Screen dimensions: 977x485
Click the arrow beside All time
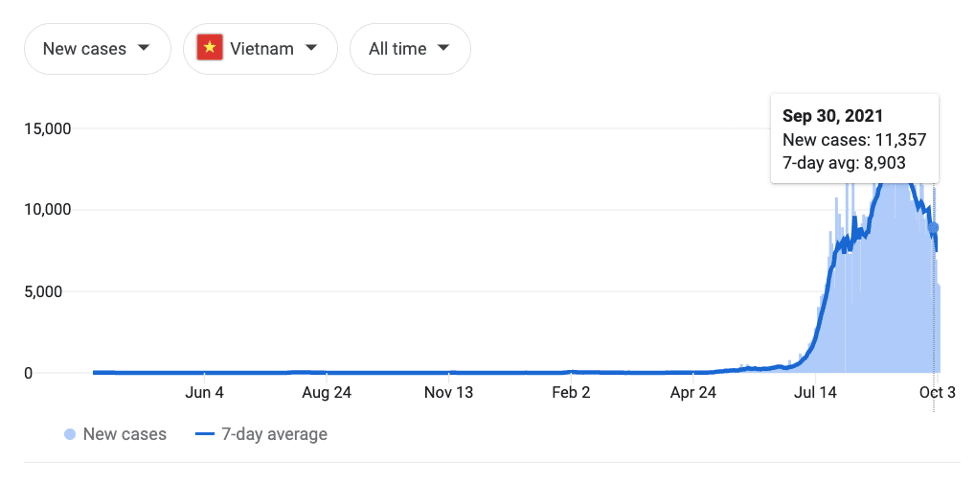444,48
